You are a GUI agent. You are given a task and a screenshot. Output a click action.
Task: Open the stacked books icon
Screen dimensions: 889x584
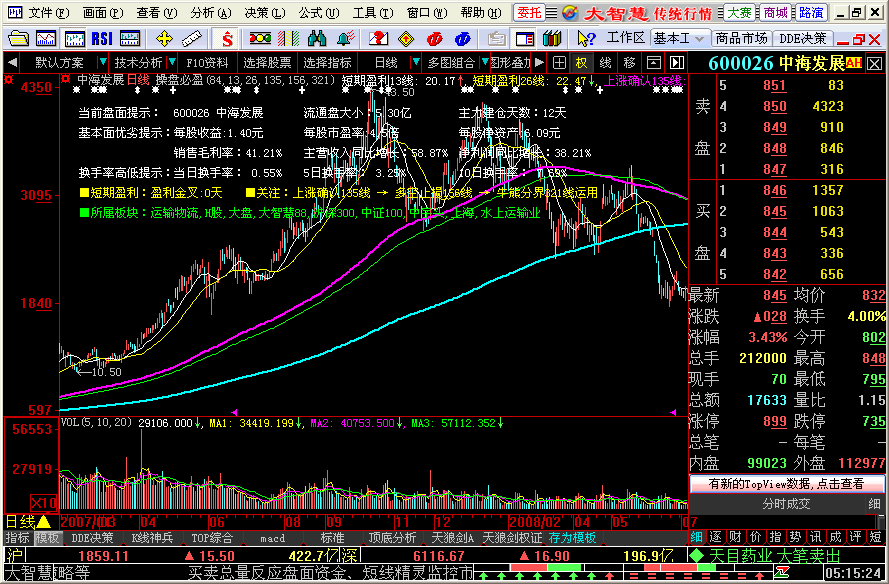[552, 39]
